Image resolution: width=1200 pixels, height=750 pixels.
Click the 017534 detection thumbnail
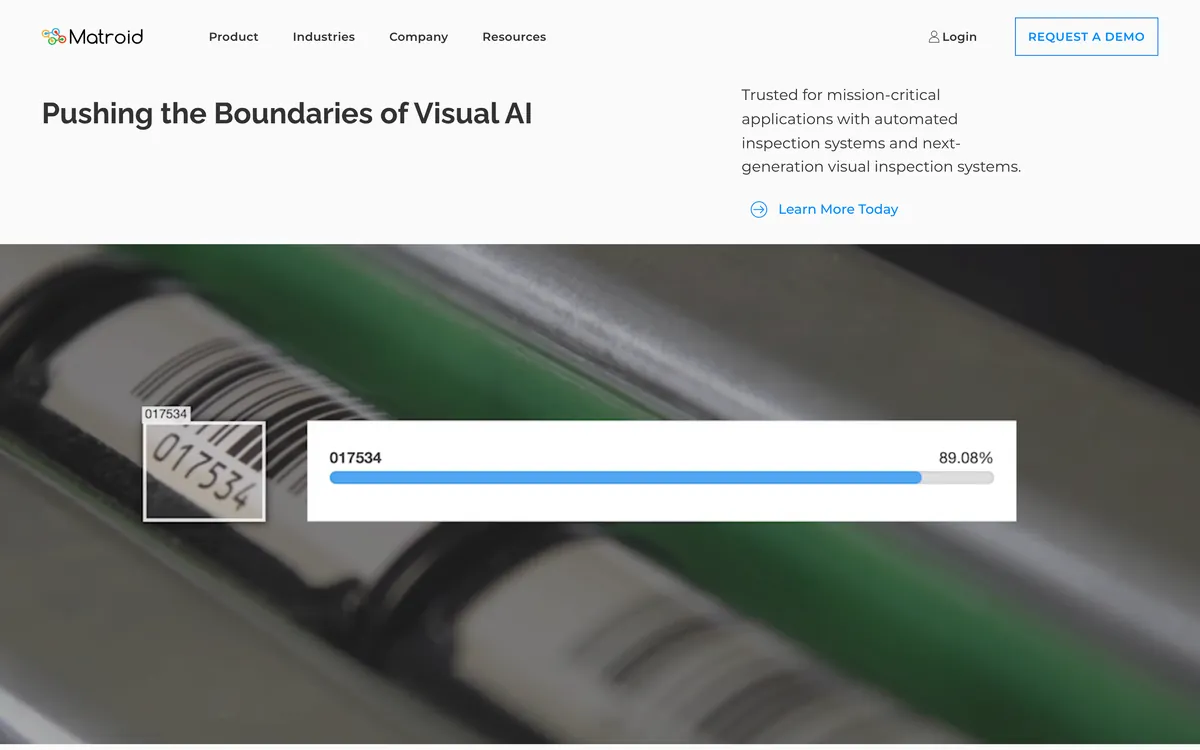[x=204, y=471]
